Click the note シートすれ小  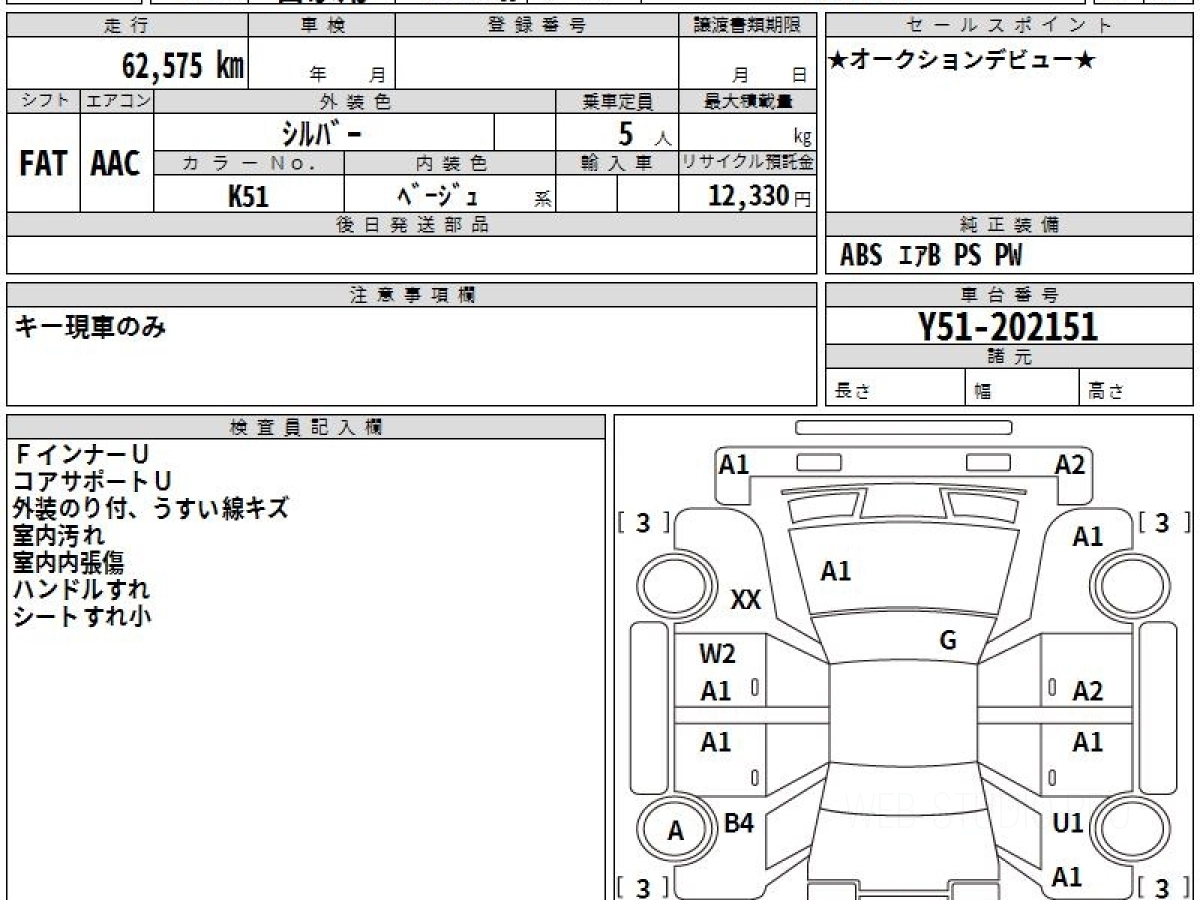click(82, 616)
